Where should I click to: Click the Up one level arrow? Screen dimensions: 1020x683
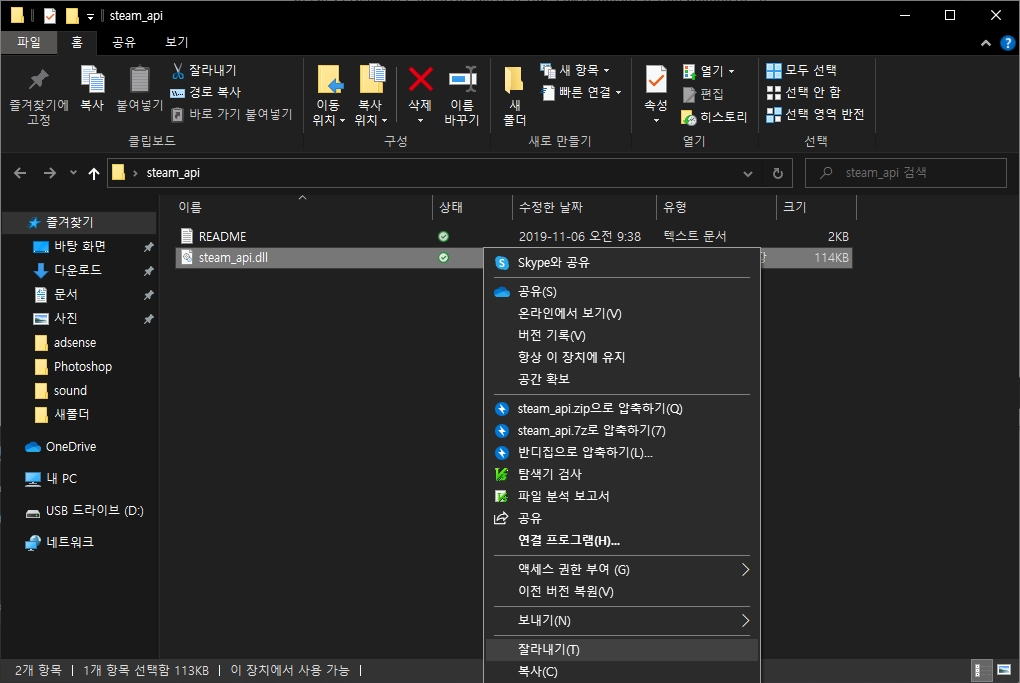coord(94,173)
